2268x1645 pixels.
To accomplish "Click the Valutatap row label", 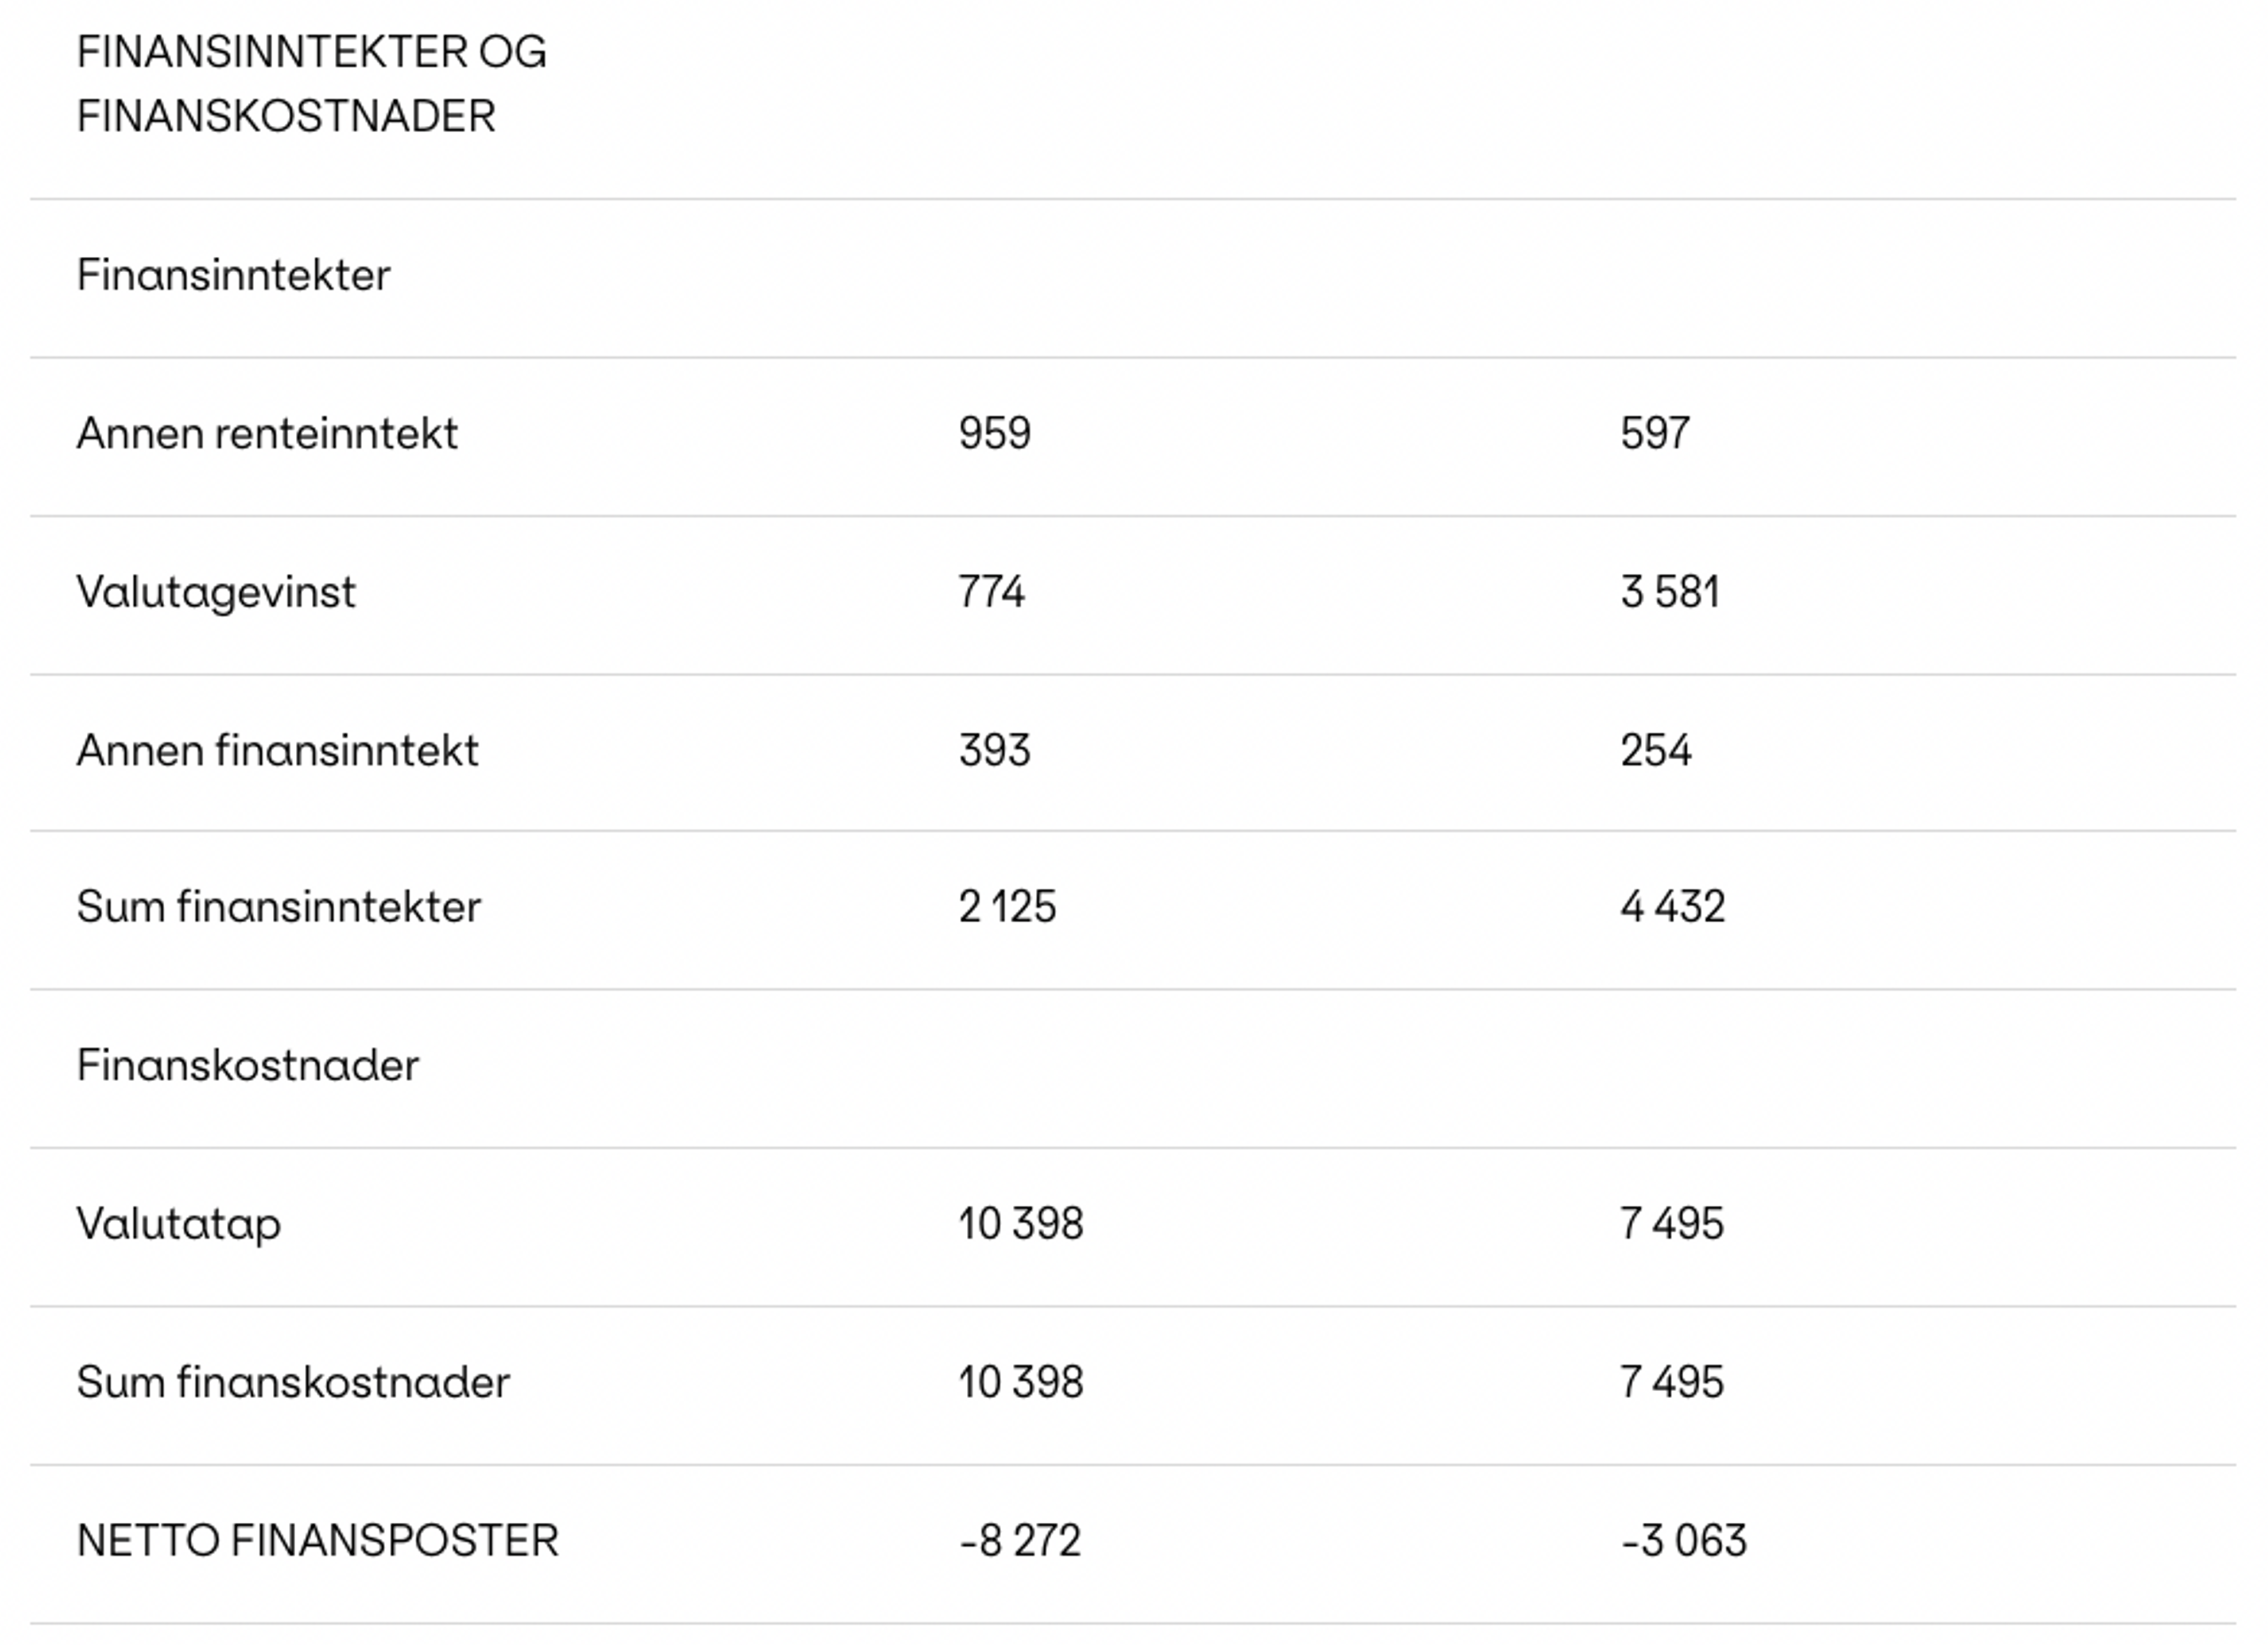I will (178, 1224).
